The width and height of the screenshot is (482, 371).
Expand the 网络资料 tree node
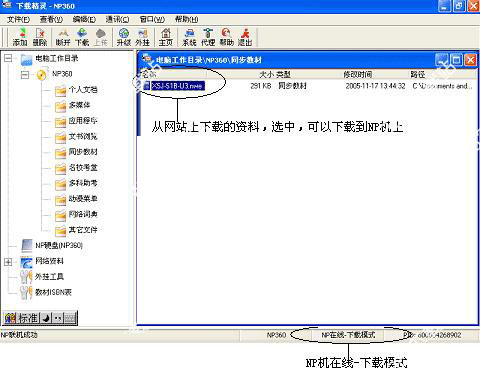pos(8,262)
